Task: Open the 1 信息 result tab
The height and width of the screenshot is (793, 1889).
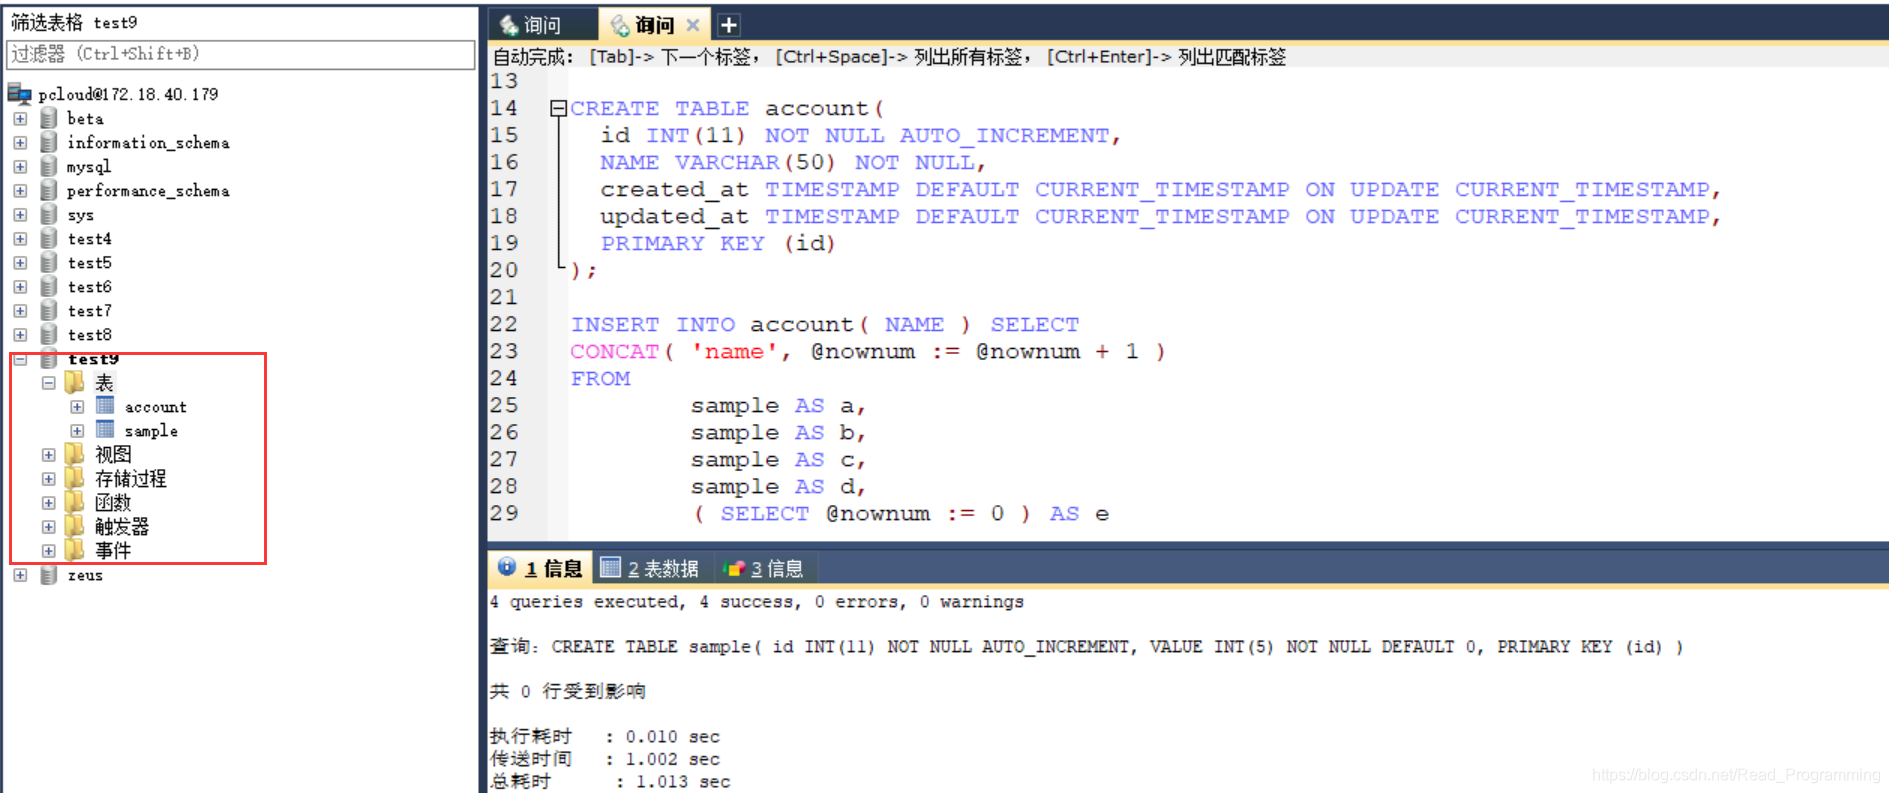Action: click(541, 568)
